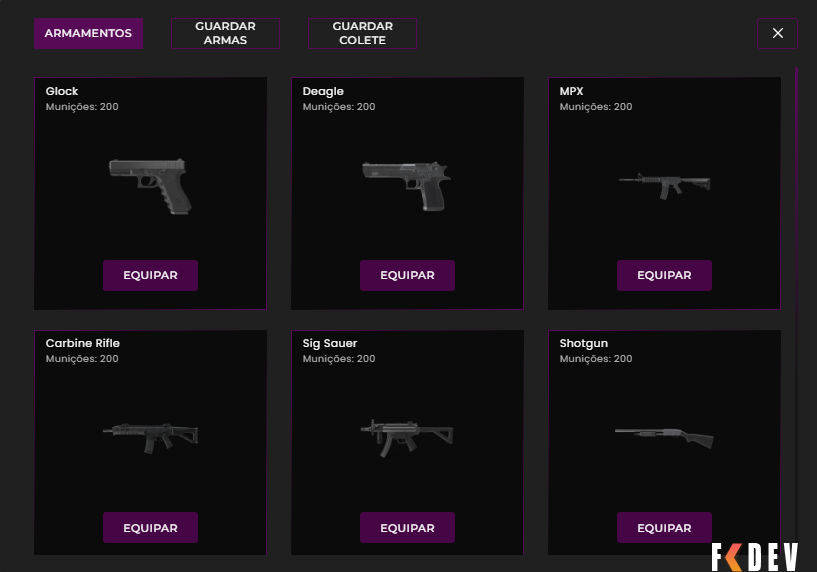The image size is (817, 572).
Task: Select the Shotgun image
Action: pyautogui.click(x=663, y=435)
